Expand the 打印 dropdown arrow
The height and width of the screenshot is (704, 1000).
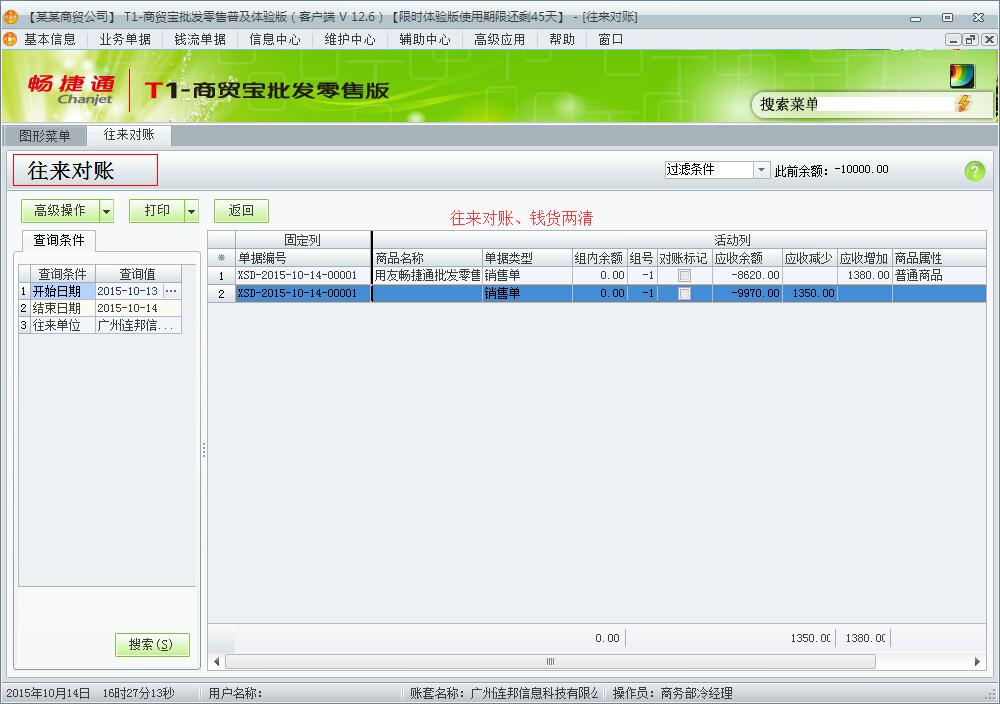click(191, 211)
